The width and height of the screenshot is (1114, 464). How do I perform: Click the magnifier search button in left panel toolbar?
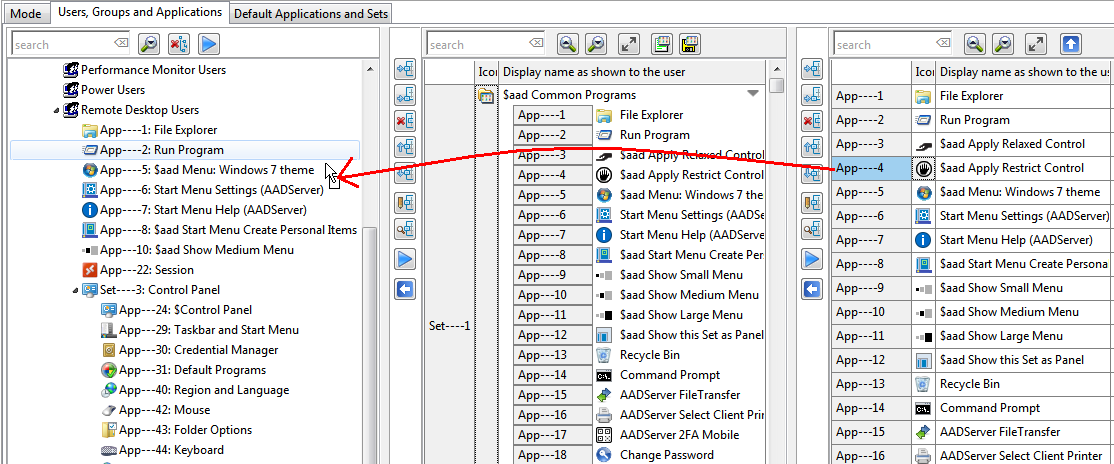tap(149, 44)
